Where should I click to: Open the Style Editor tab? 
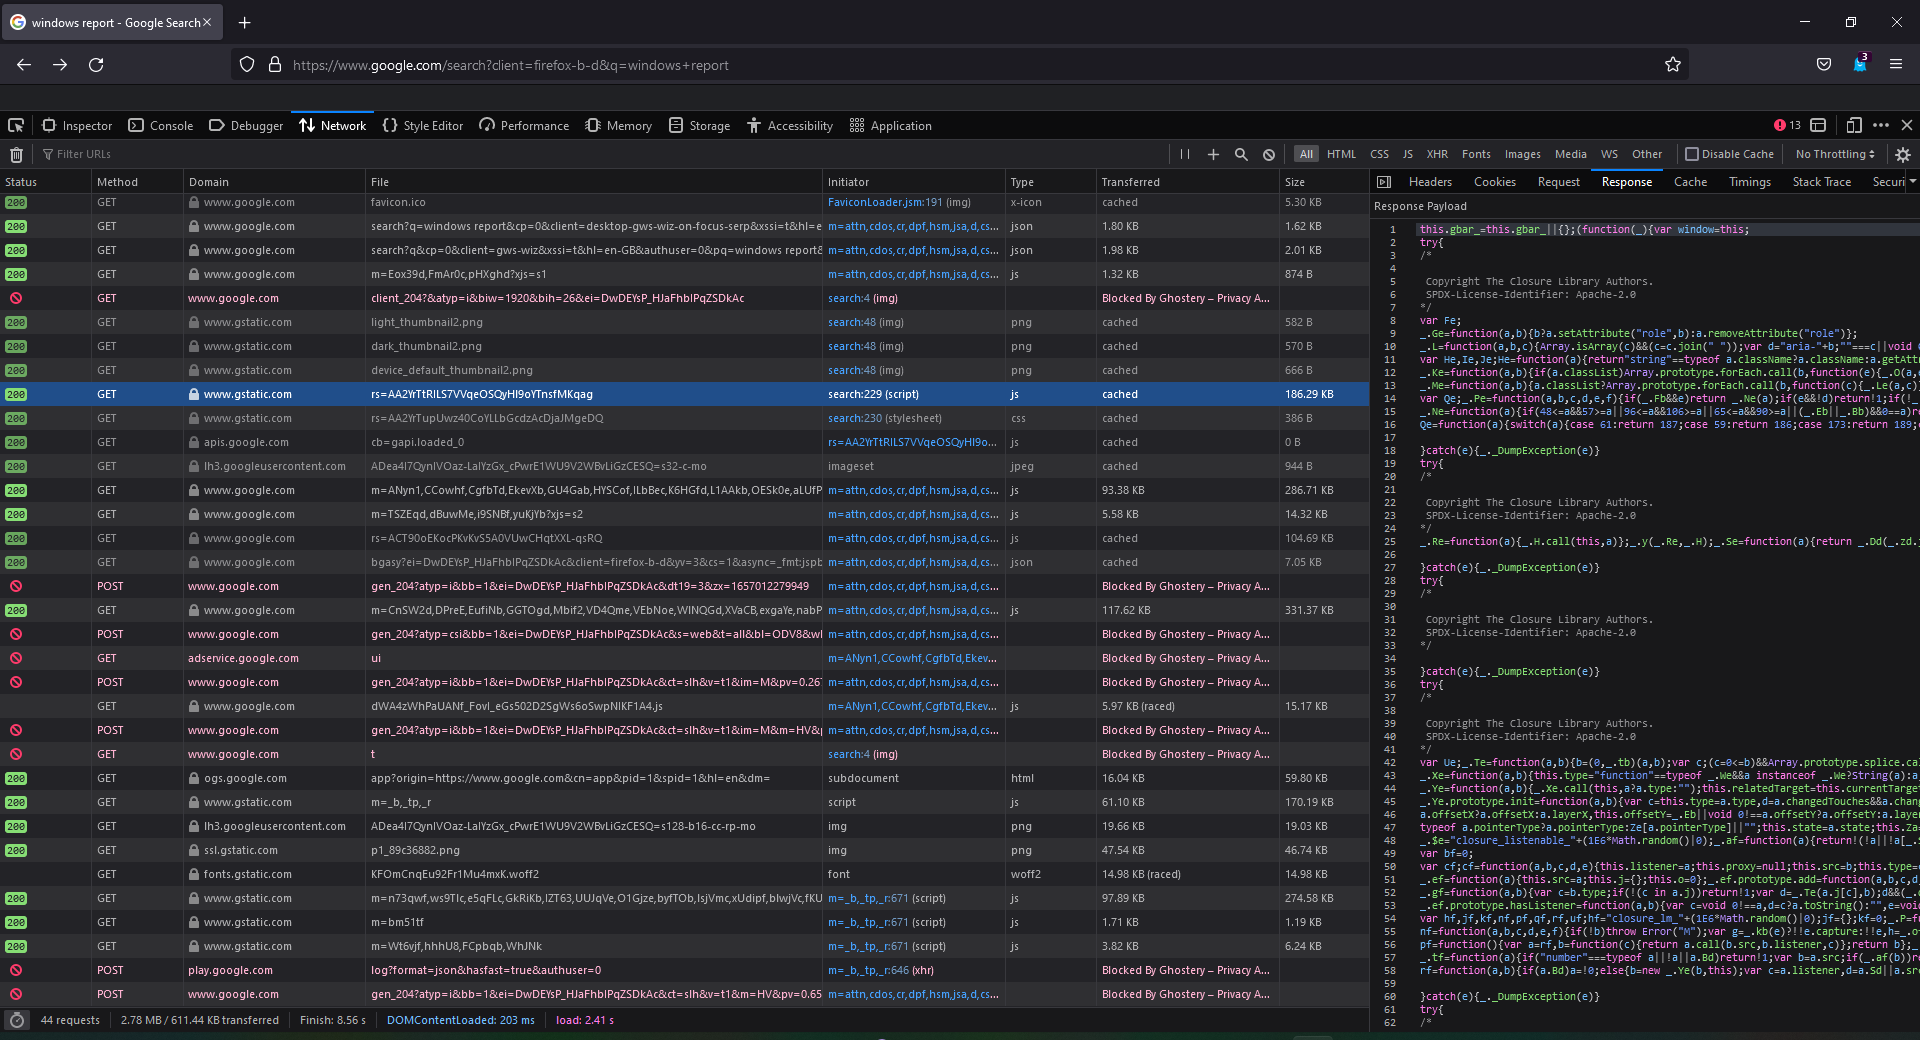coord(423,126)
